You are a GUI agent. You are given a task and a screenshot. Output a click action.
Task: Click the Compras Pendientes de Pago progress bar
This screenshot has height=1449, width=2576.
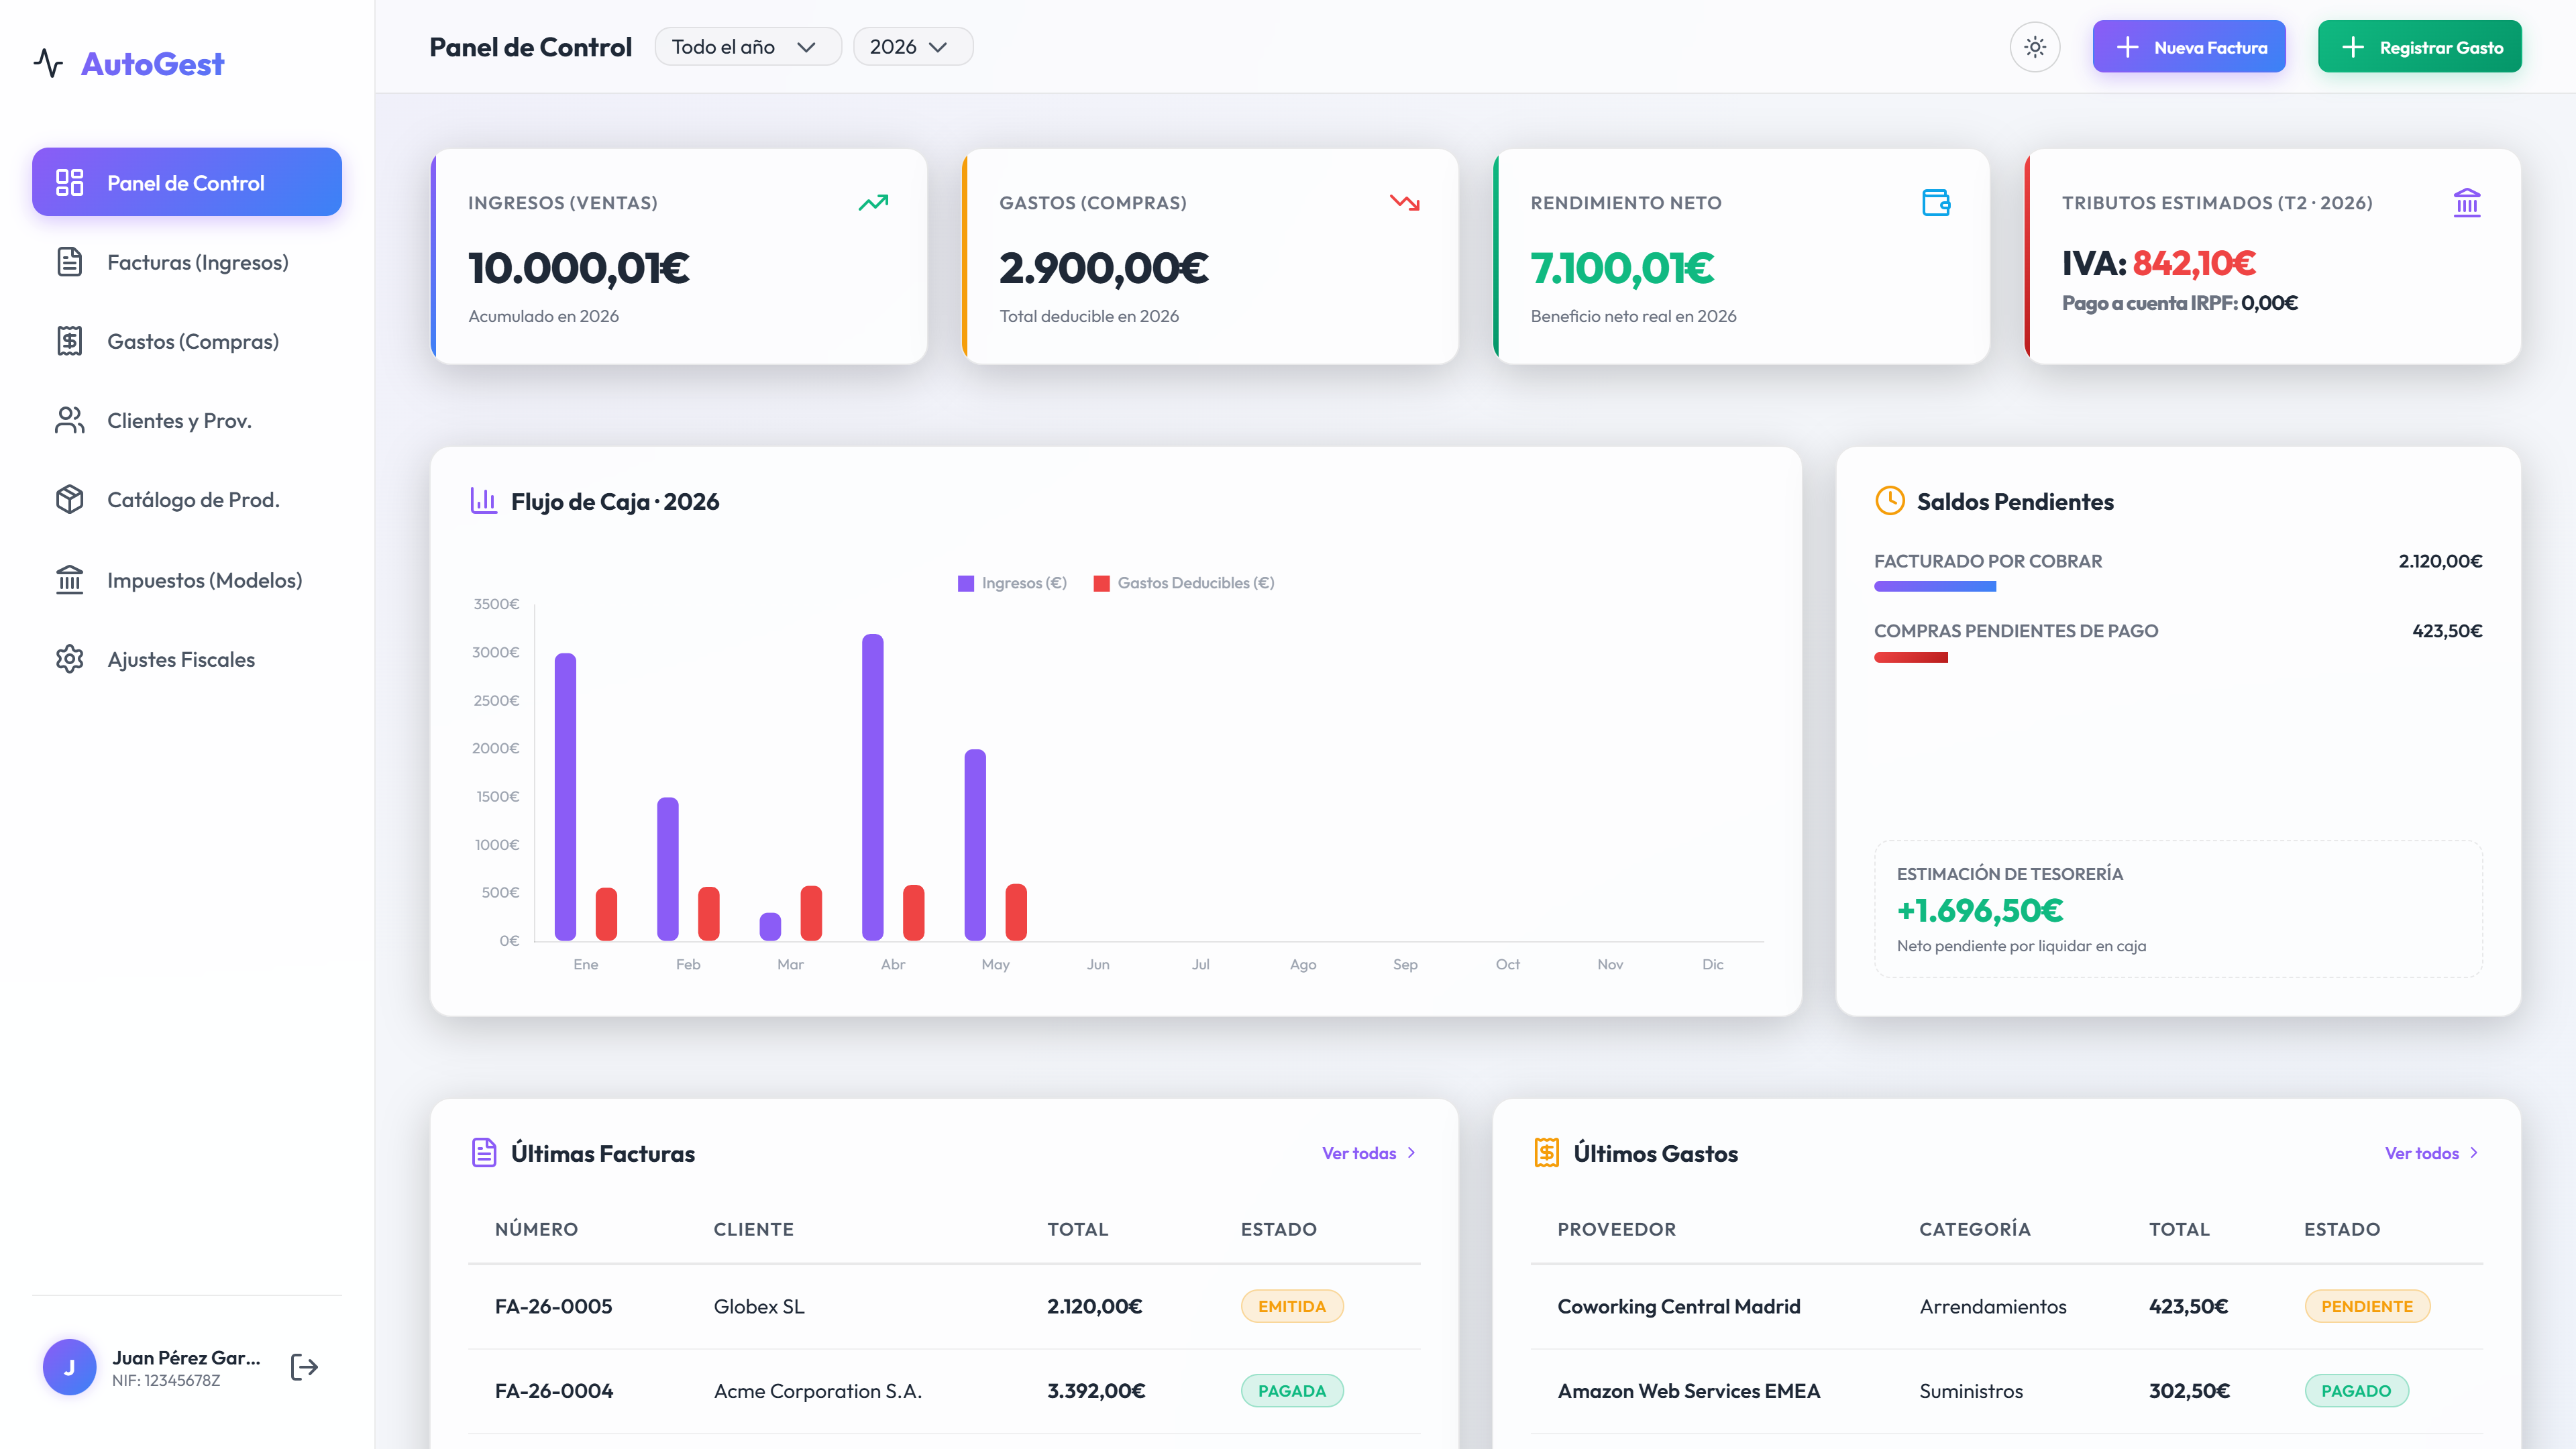click(1910, 657)
